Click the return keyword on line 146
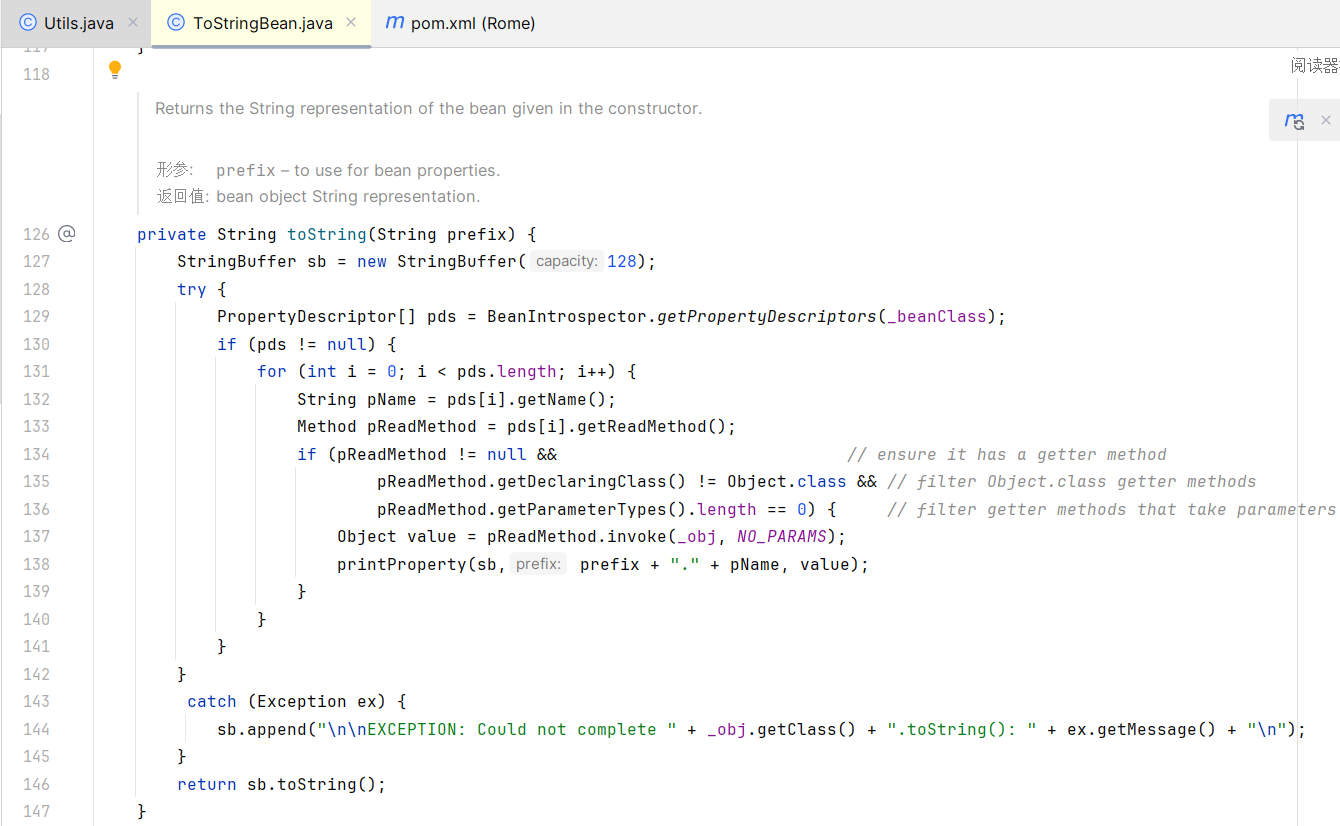 pos(207,784)
